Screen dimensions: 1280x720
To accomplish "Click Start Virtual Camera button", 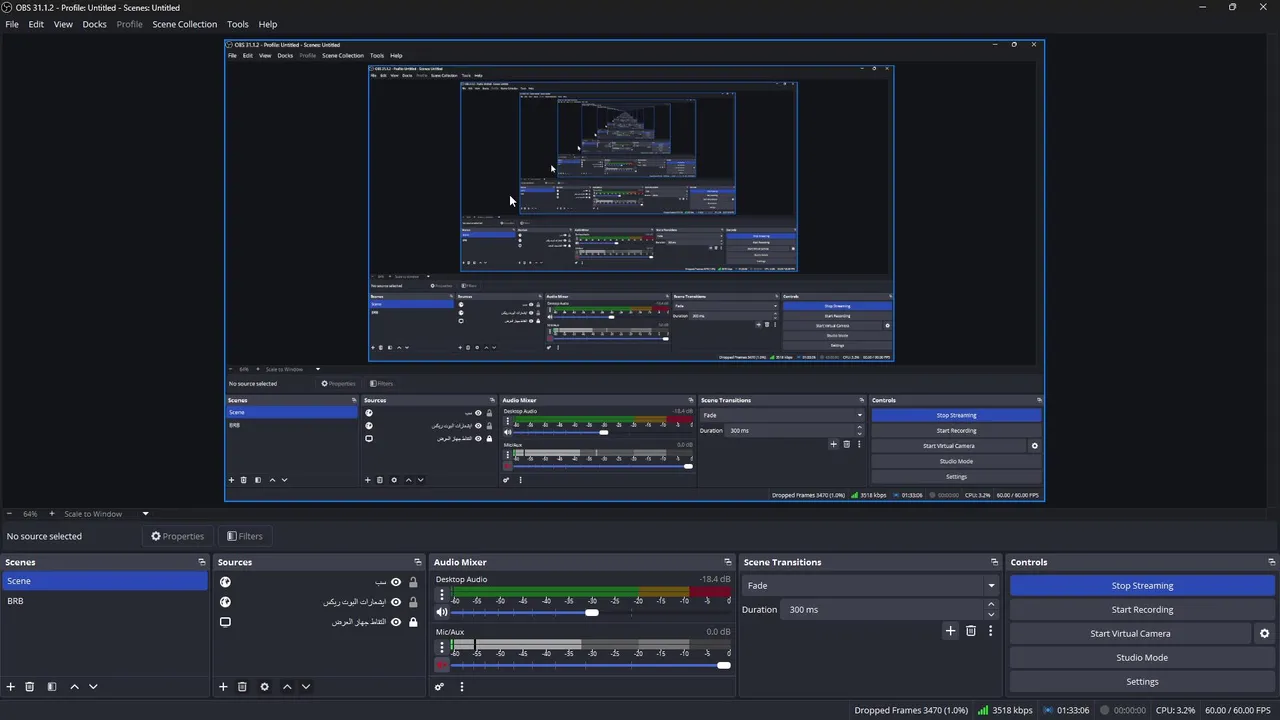I will [1130, 634].
